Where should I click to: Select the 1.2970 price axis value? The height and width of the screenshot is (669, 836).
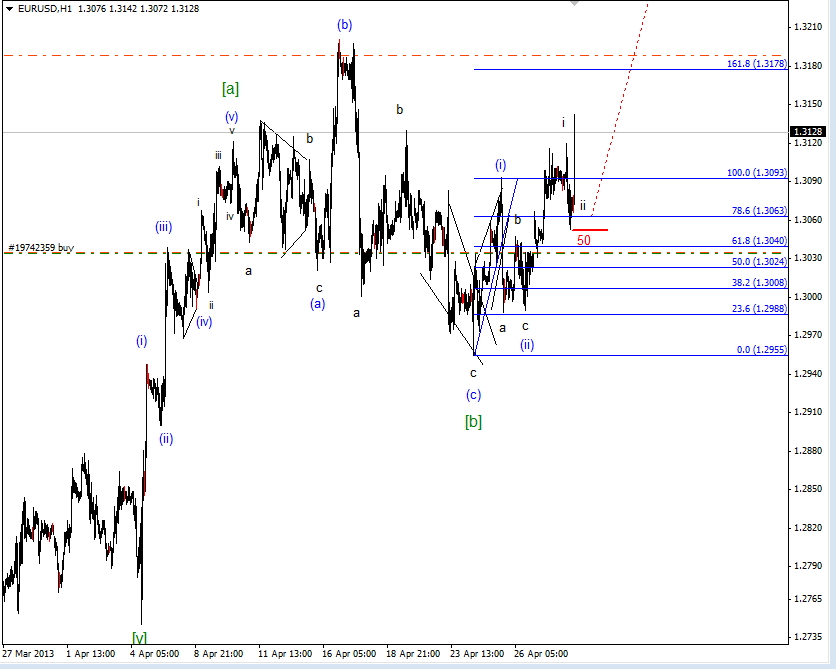(808, 335)
